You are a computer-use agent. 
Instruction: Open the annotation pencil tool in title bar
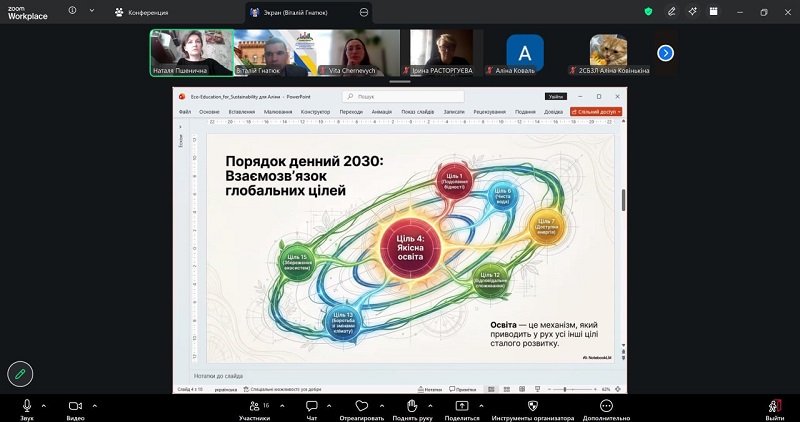coord(671,11)
